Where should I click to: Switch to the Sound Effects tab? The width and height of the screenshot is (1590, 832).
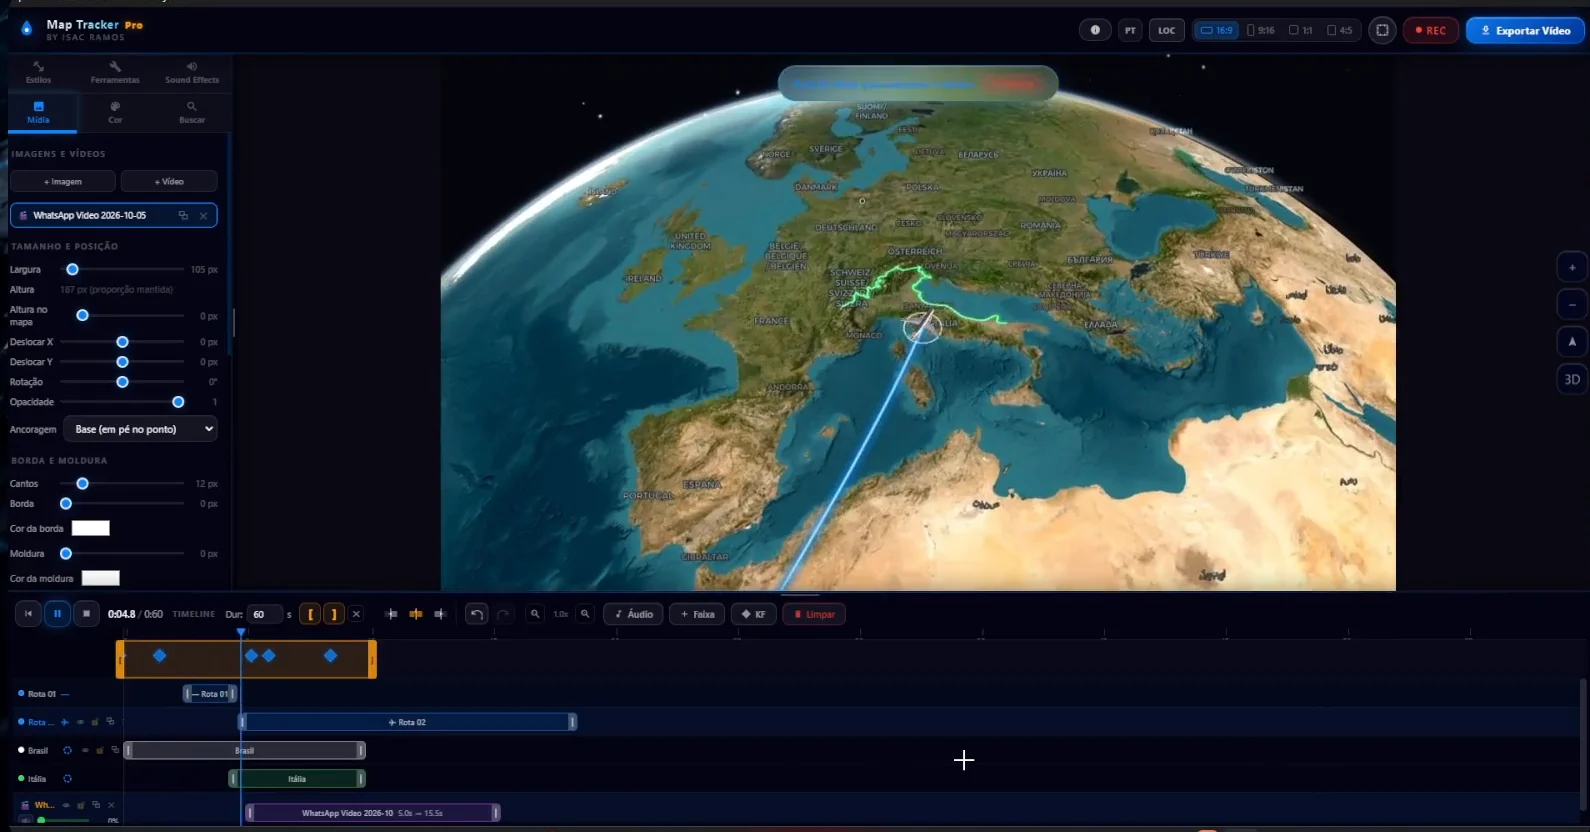tap(192, 72)
